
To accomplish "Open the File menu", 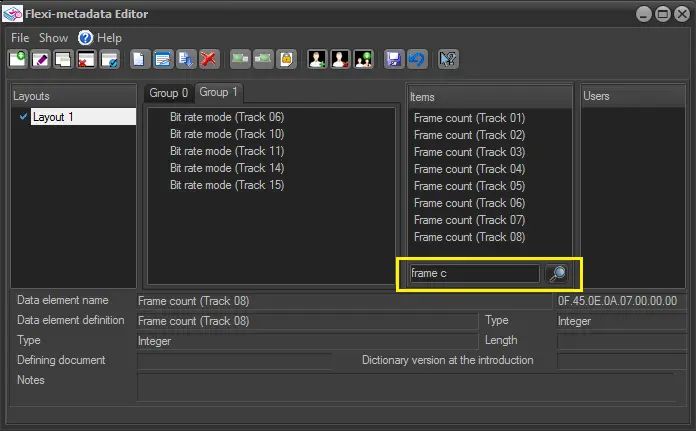I will pyautogui.click(x=20, y=37).
